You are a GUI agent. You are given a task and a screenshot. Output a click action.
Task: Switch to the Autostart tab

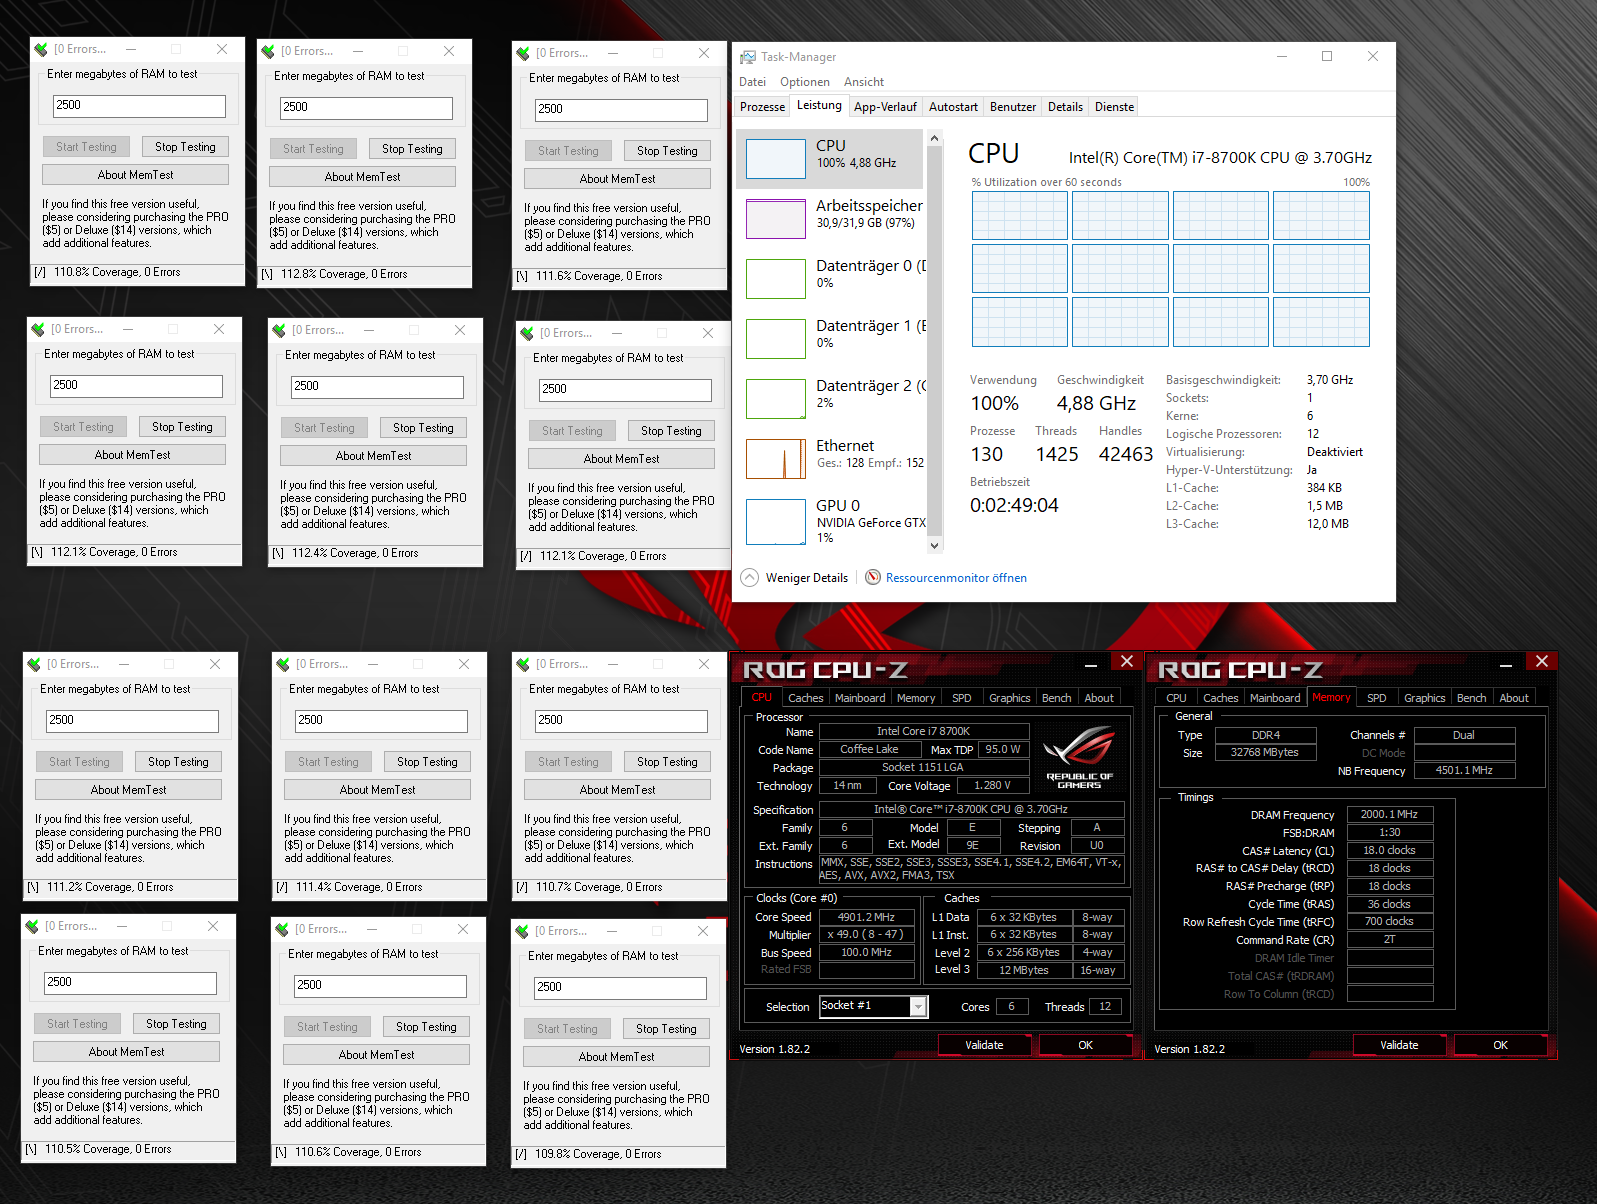(x=953, y=107)
